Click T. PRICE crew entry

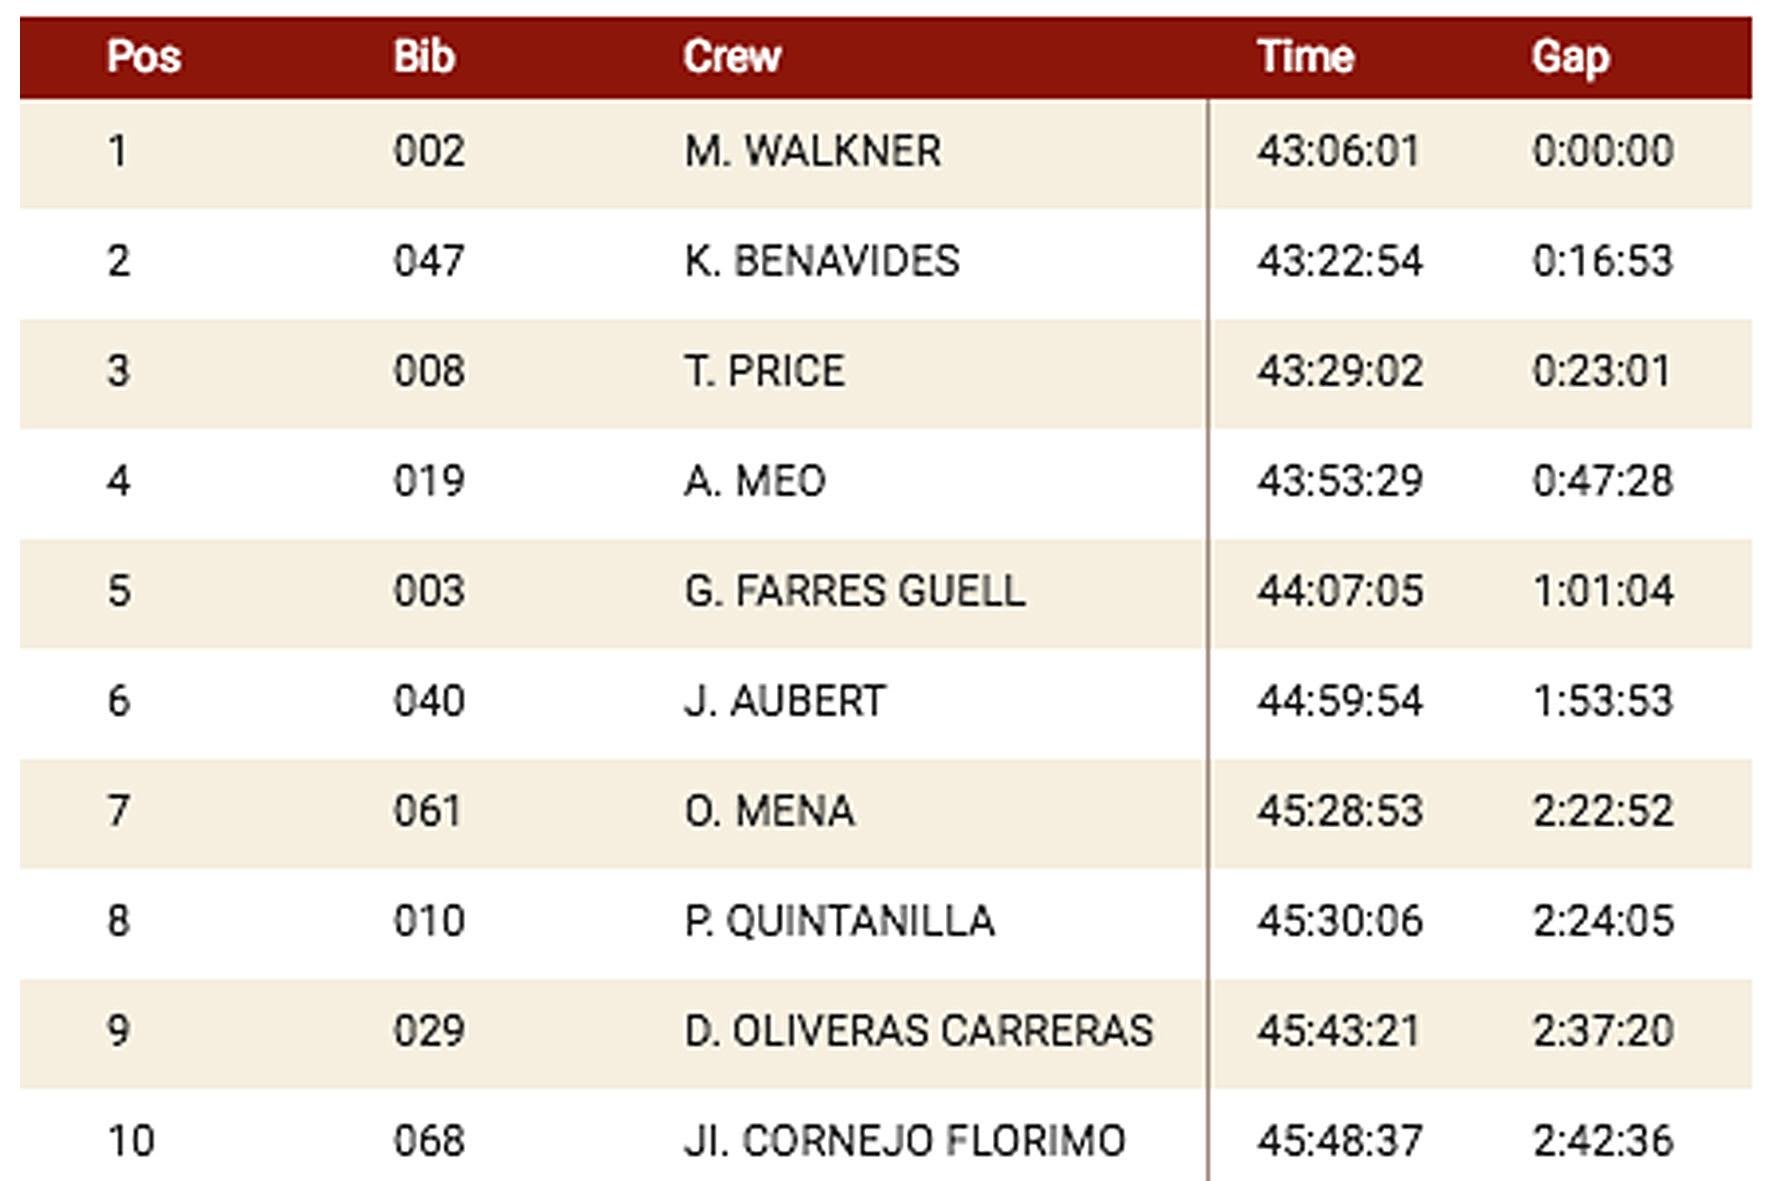764,372
